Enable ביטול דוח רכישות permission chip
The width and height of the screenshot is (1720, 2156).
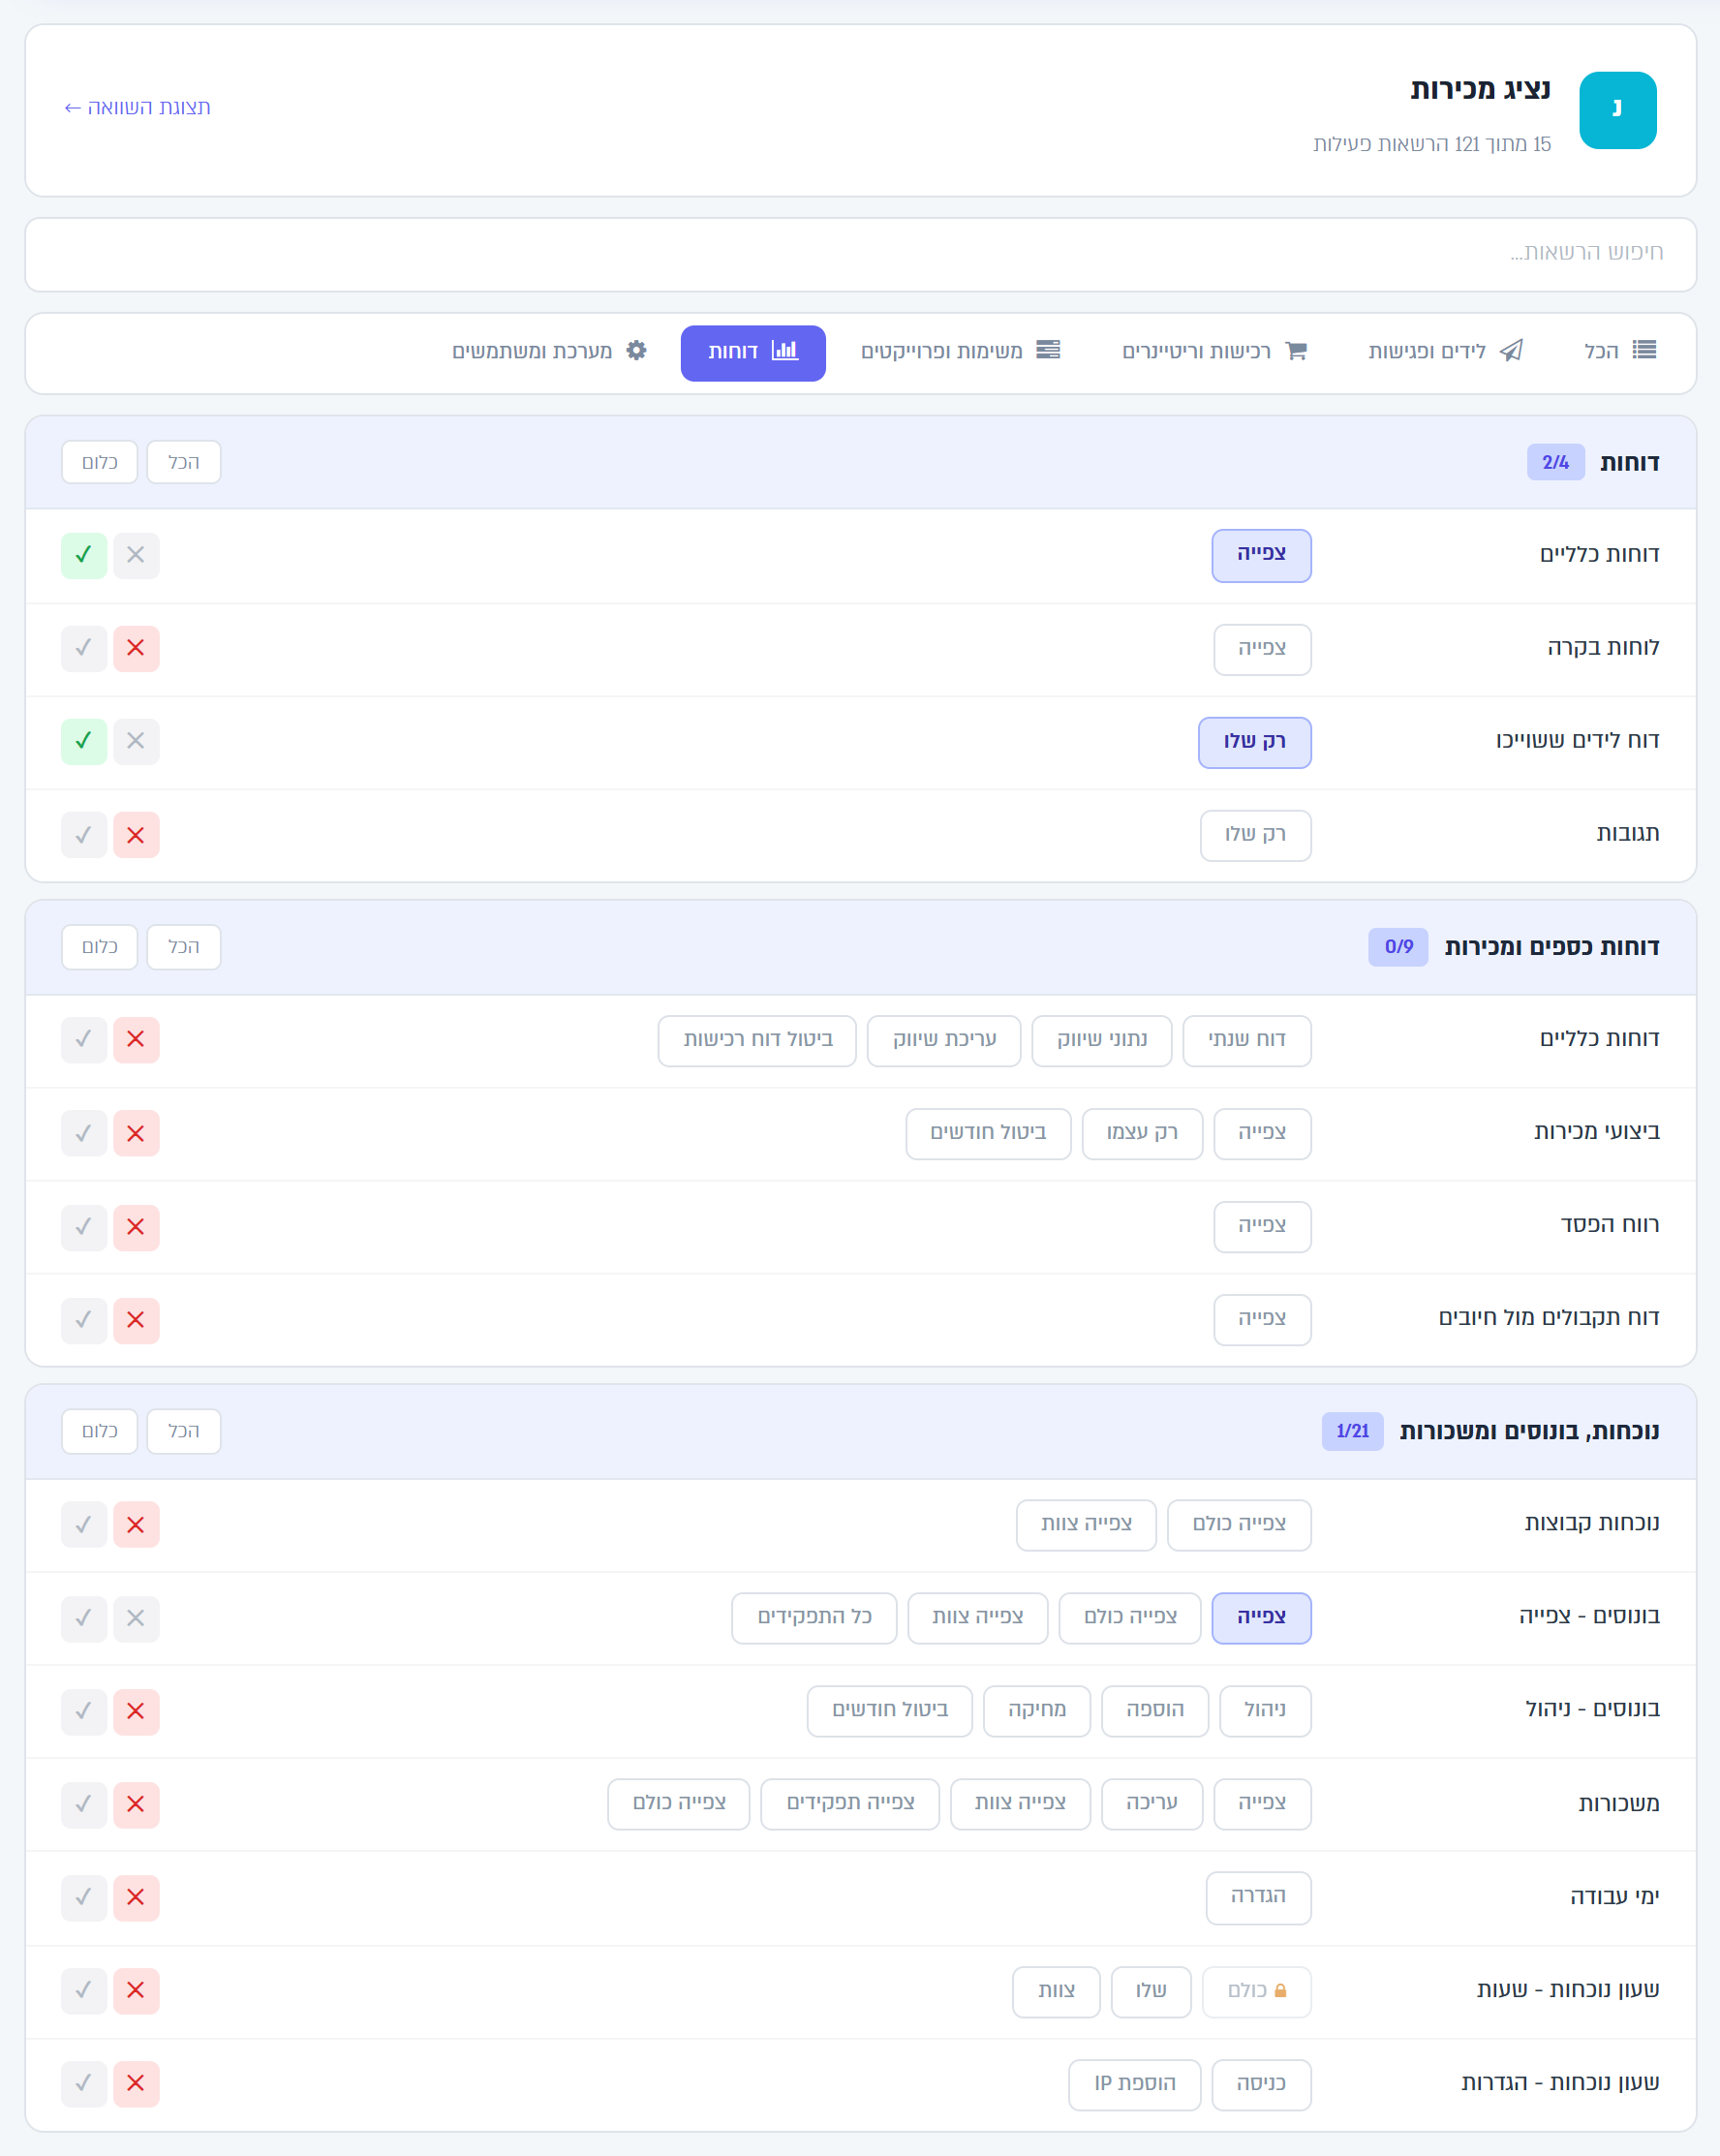tap(757, 1040)
